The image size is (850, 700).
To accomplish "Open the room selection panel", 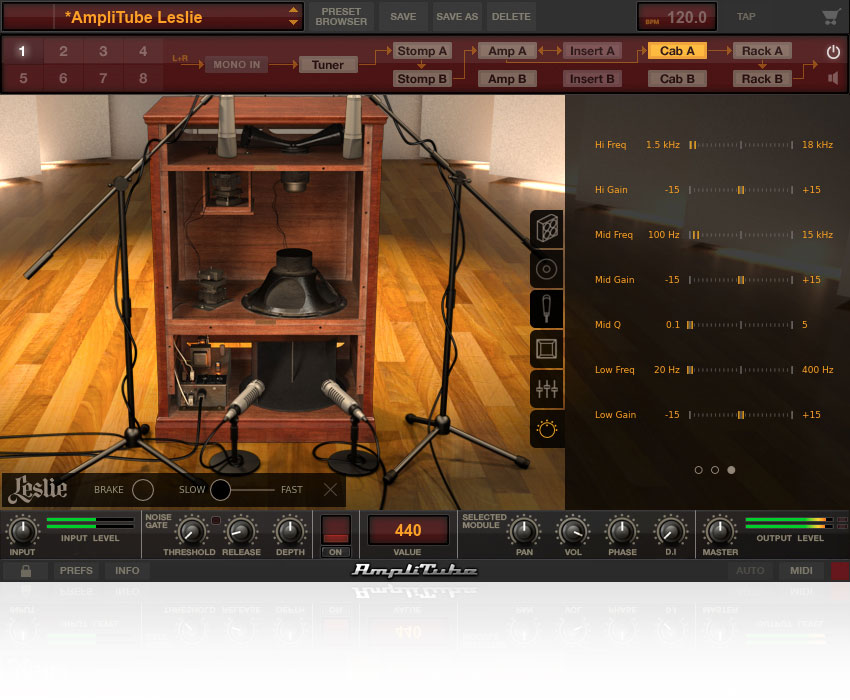I will coord(547,348).
